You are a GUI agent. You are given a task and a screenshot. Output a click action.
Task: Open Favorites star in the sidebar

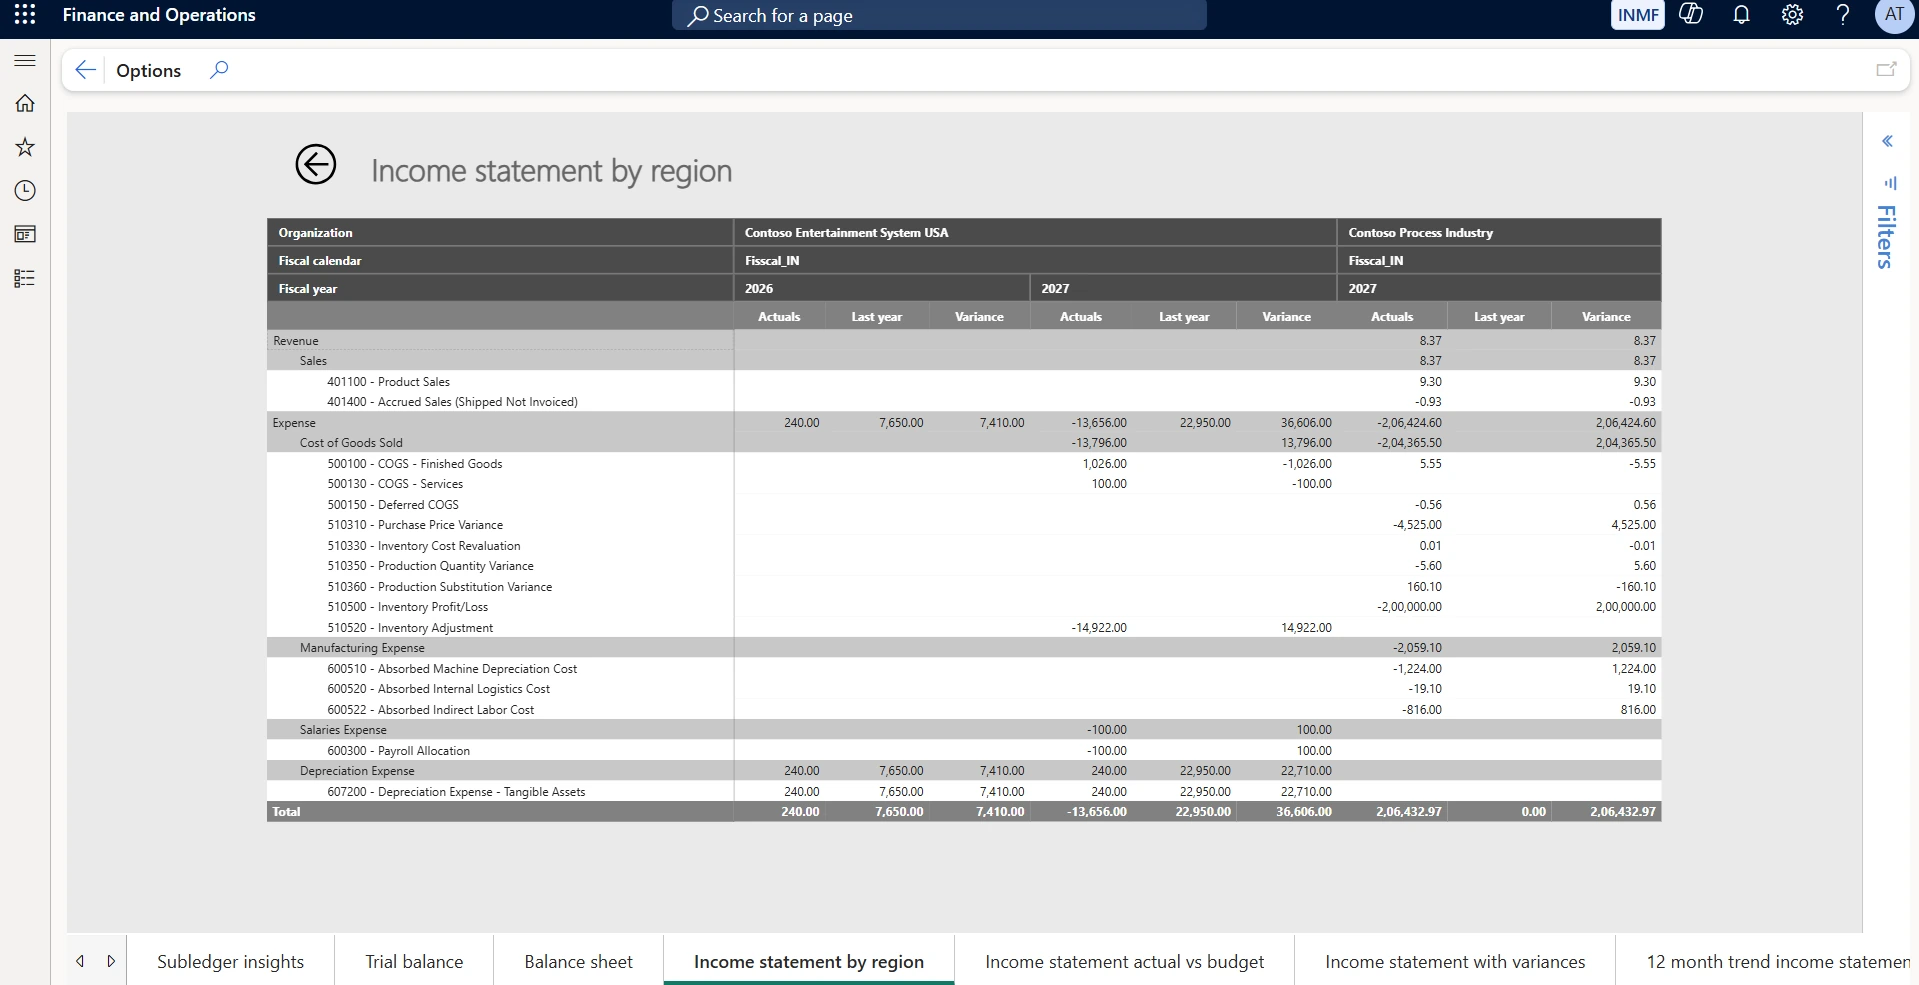(25, 147)
